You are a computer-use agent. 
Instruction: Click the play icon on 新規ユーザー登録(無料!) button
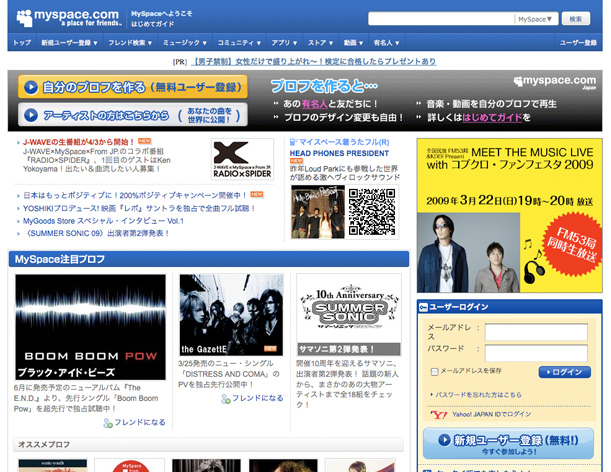[444, 440]
